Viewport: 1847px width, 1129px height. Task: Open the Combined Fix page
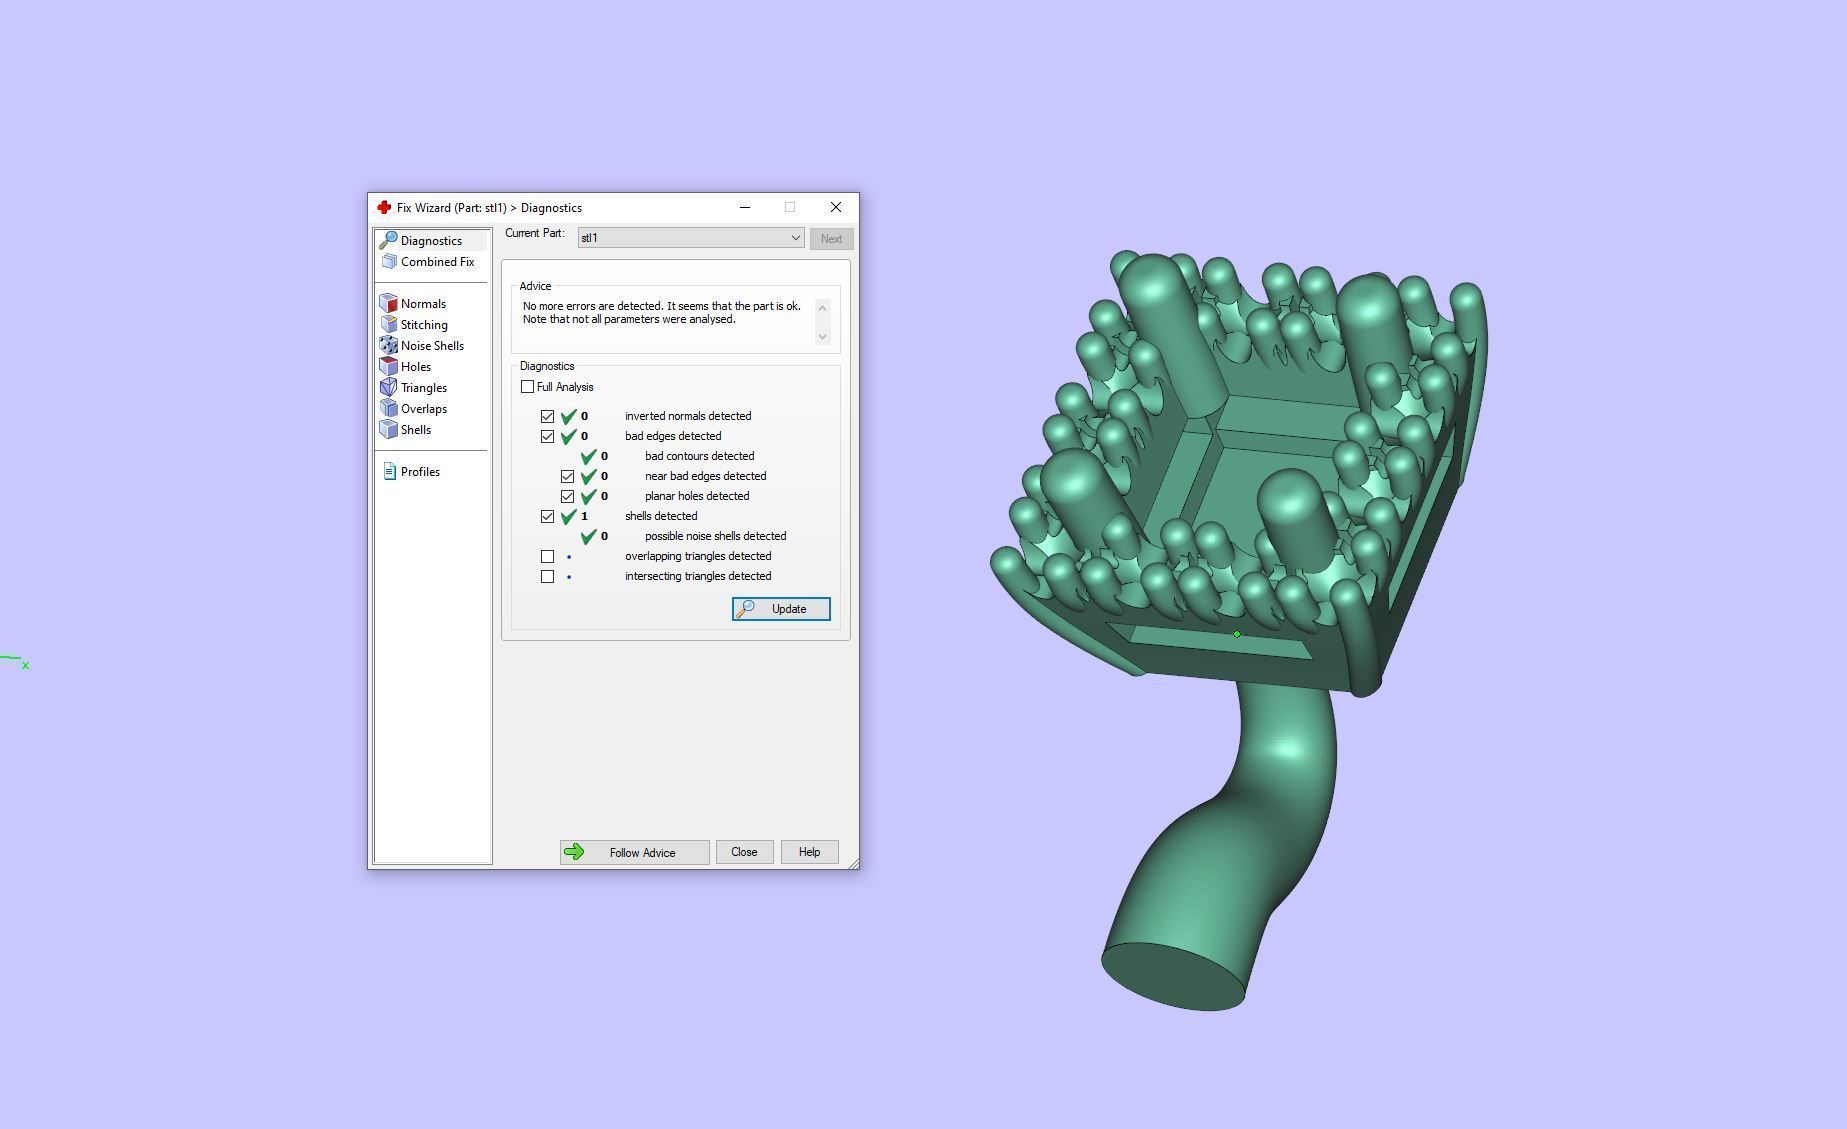(x=437, y=262)
